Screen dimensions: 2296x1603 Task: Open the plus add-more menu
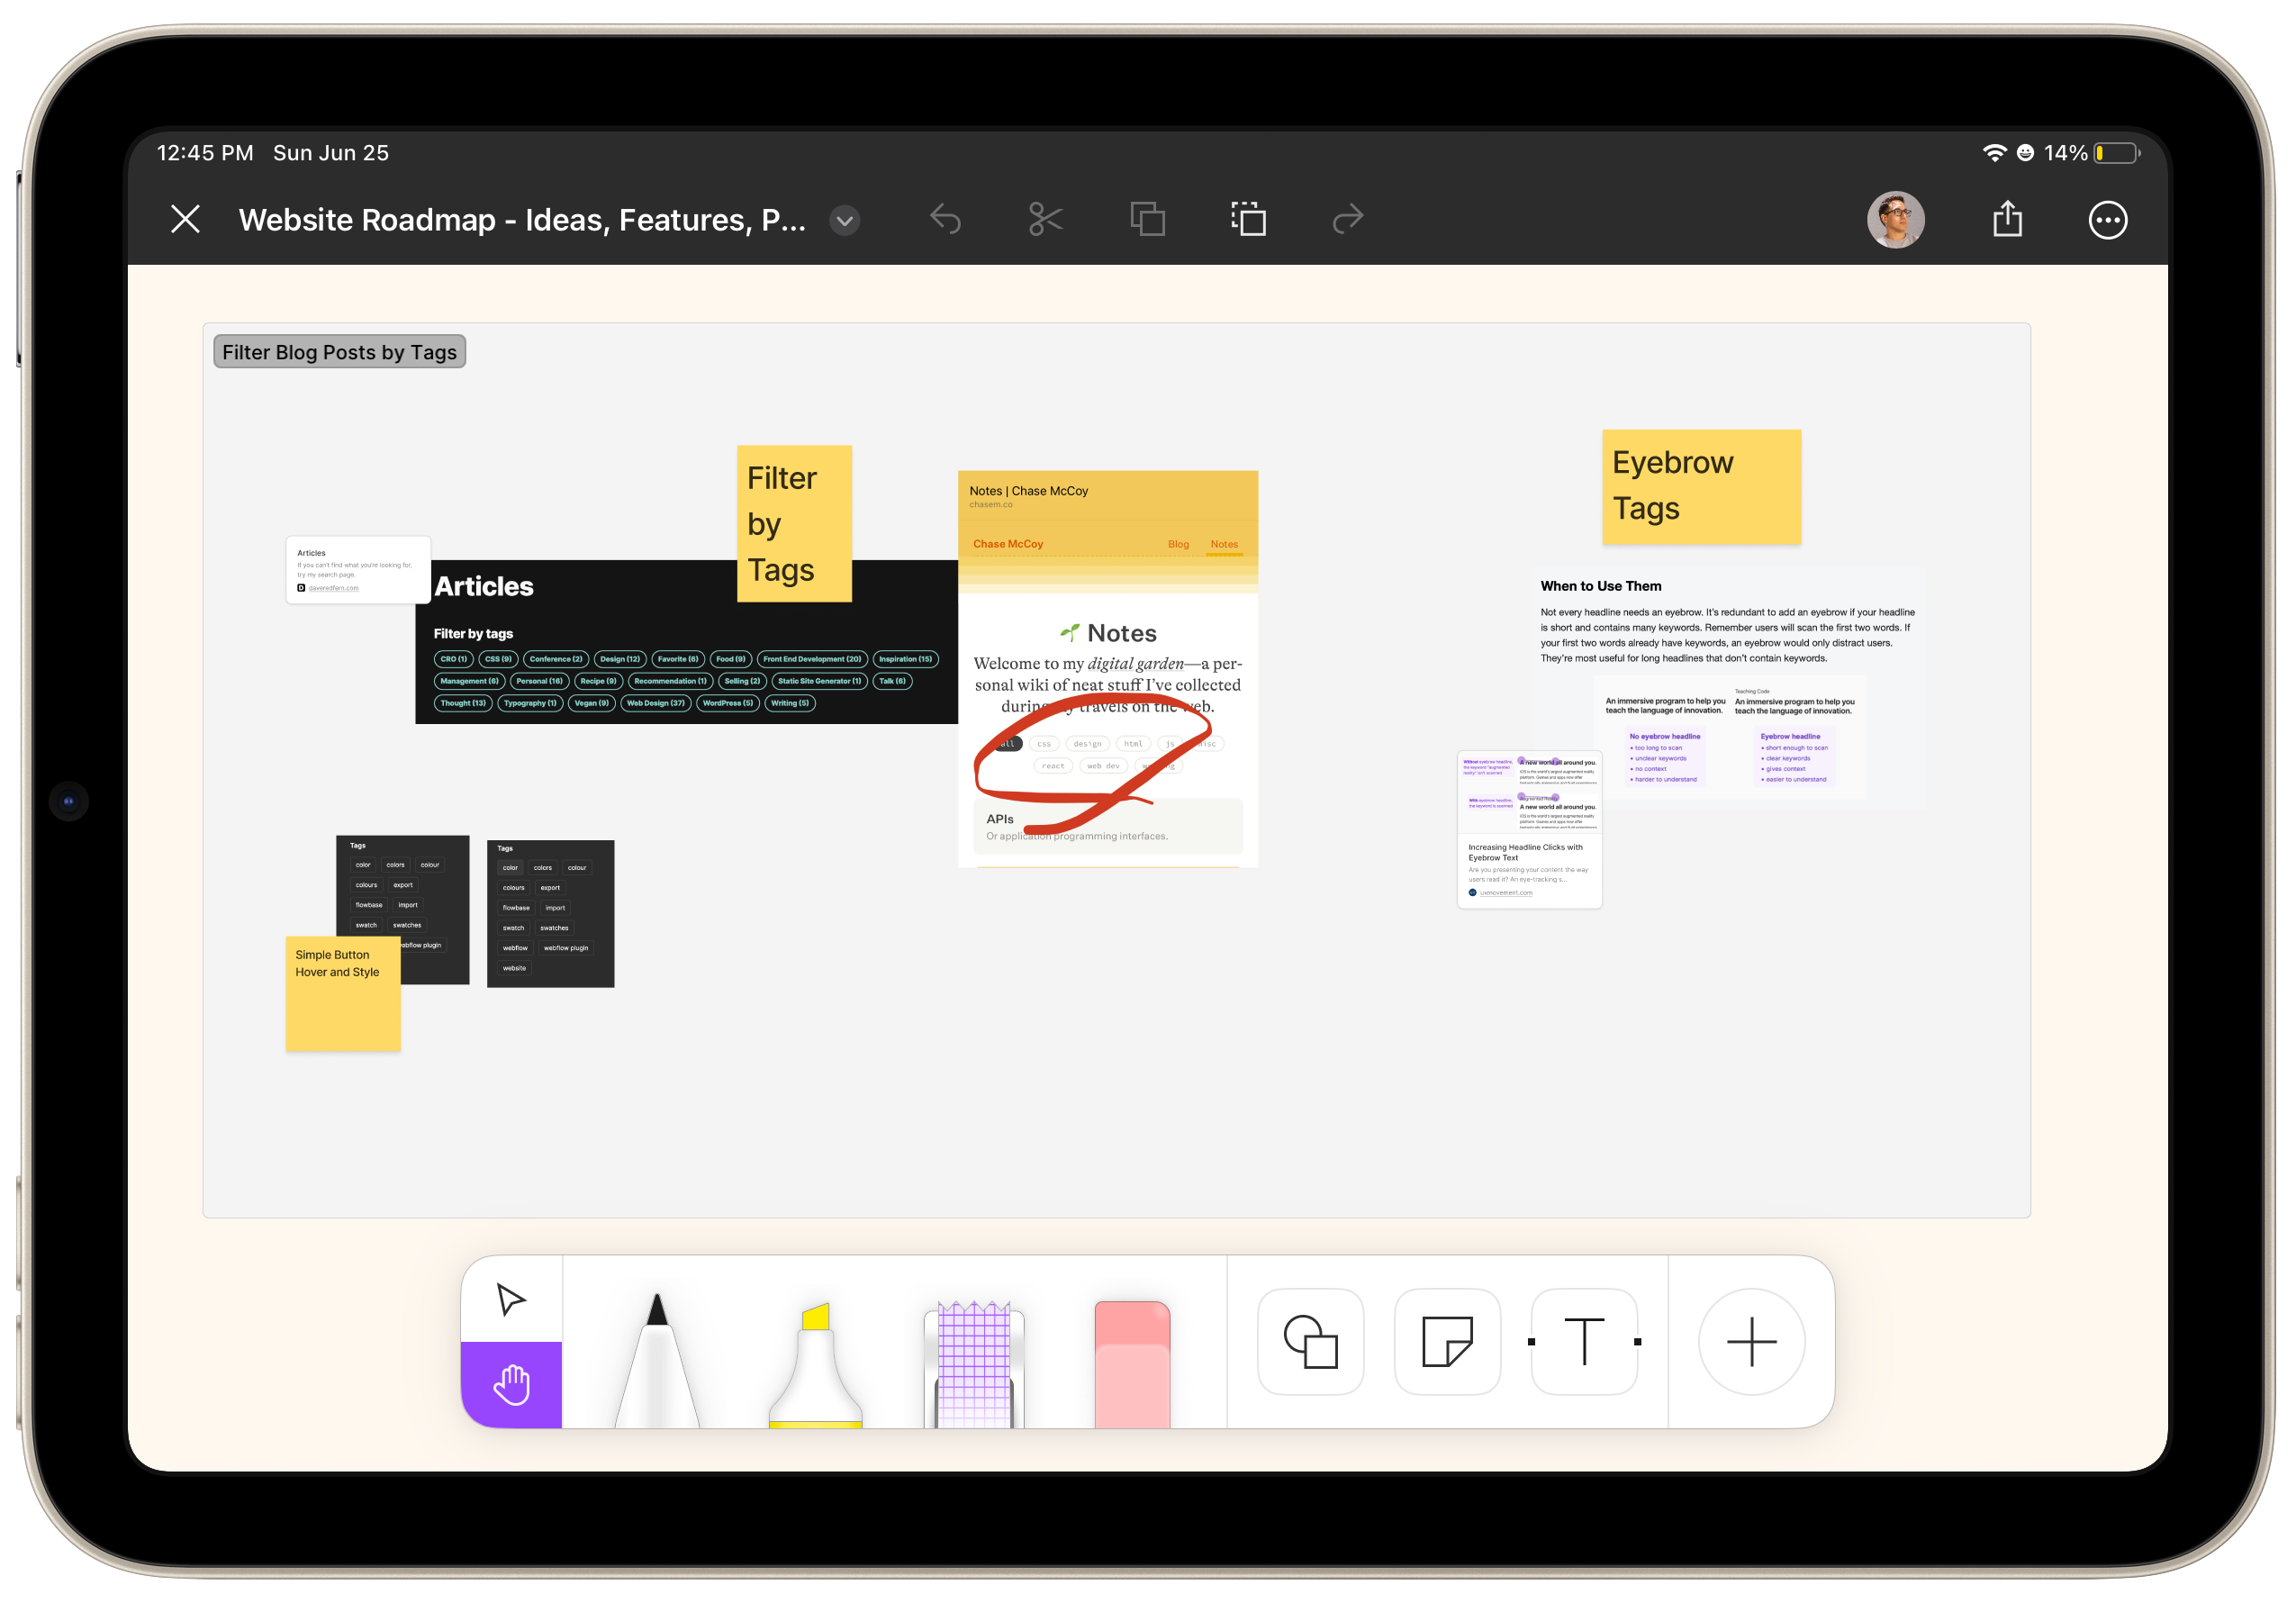tap(1751, 1341)
